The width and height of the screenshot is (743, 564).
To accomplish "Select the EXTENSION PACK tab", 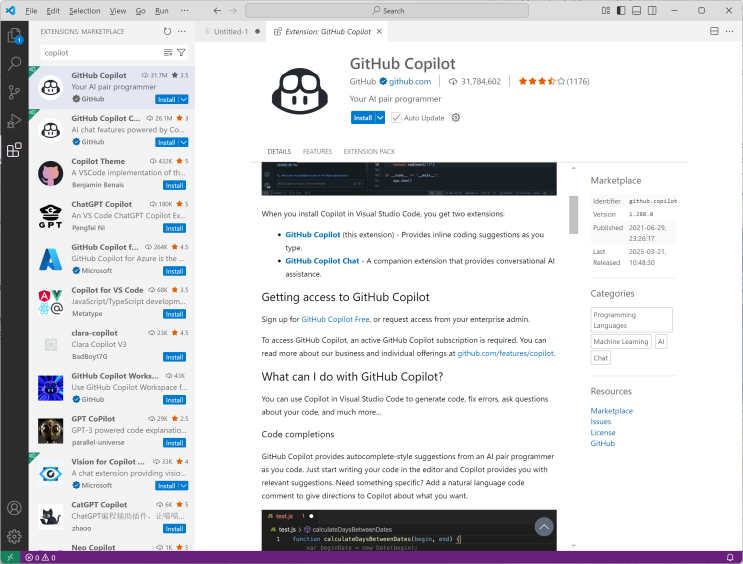I will pos(369,152).
